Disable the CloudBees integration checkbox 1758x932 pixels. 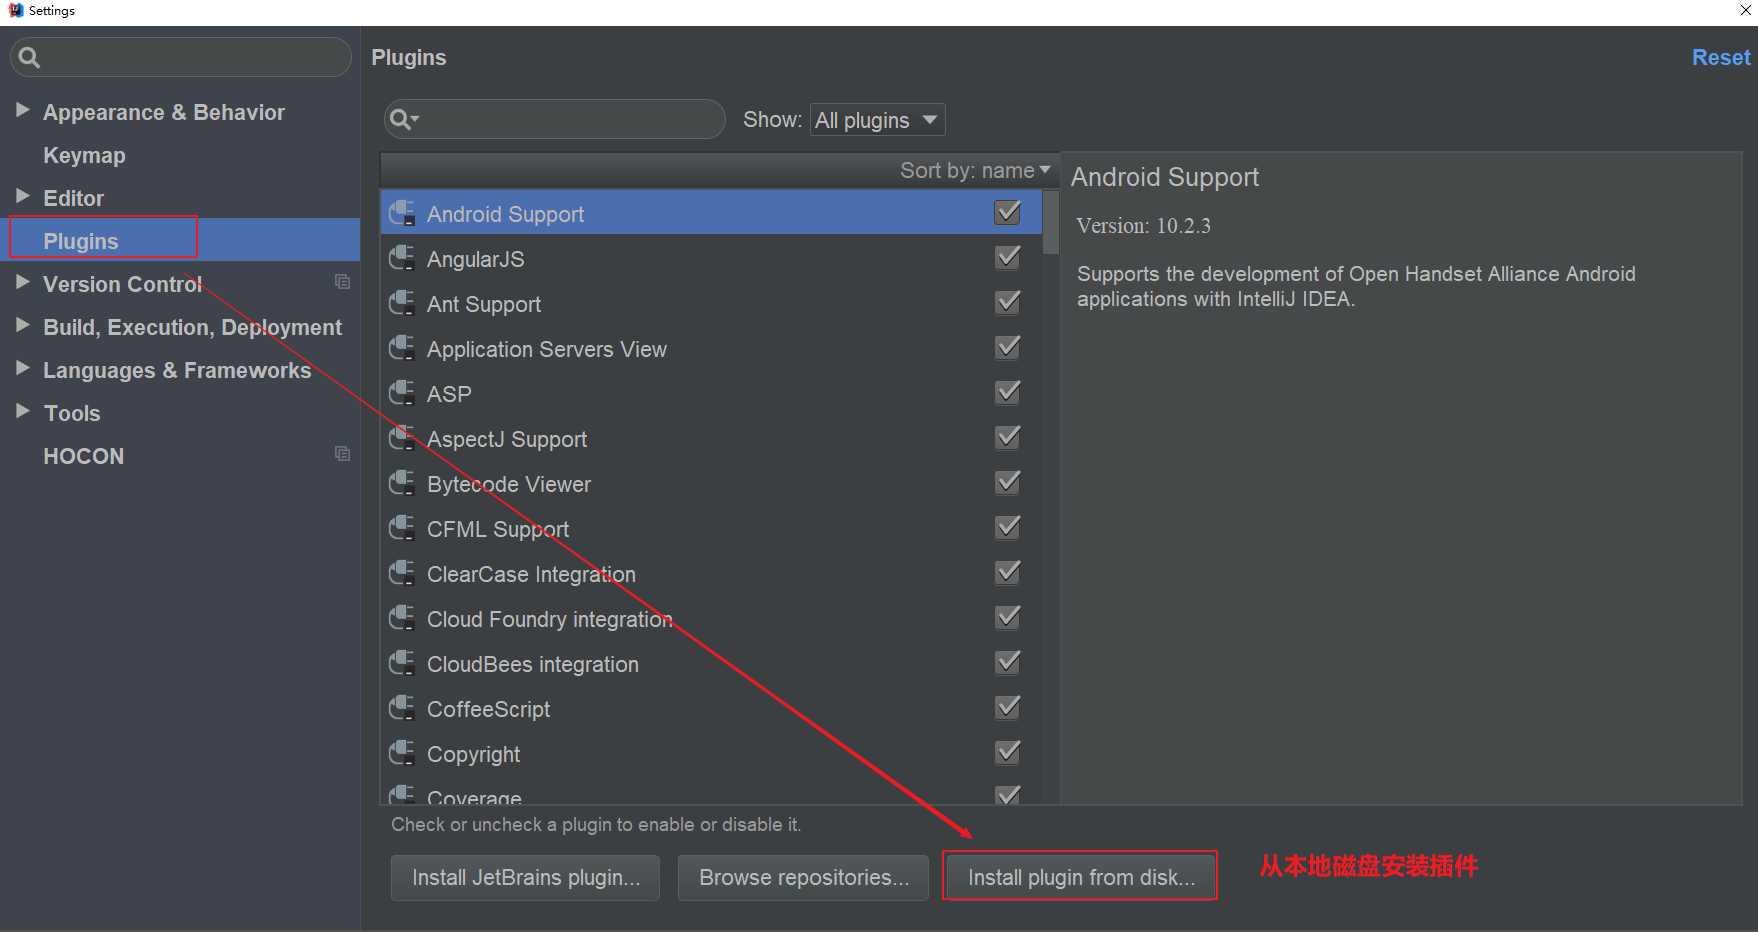[x=1008, y=662]
